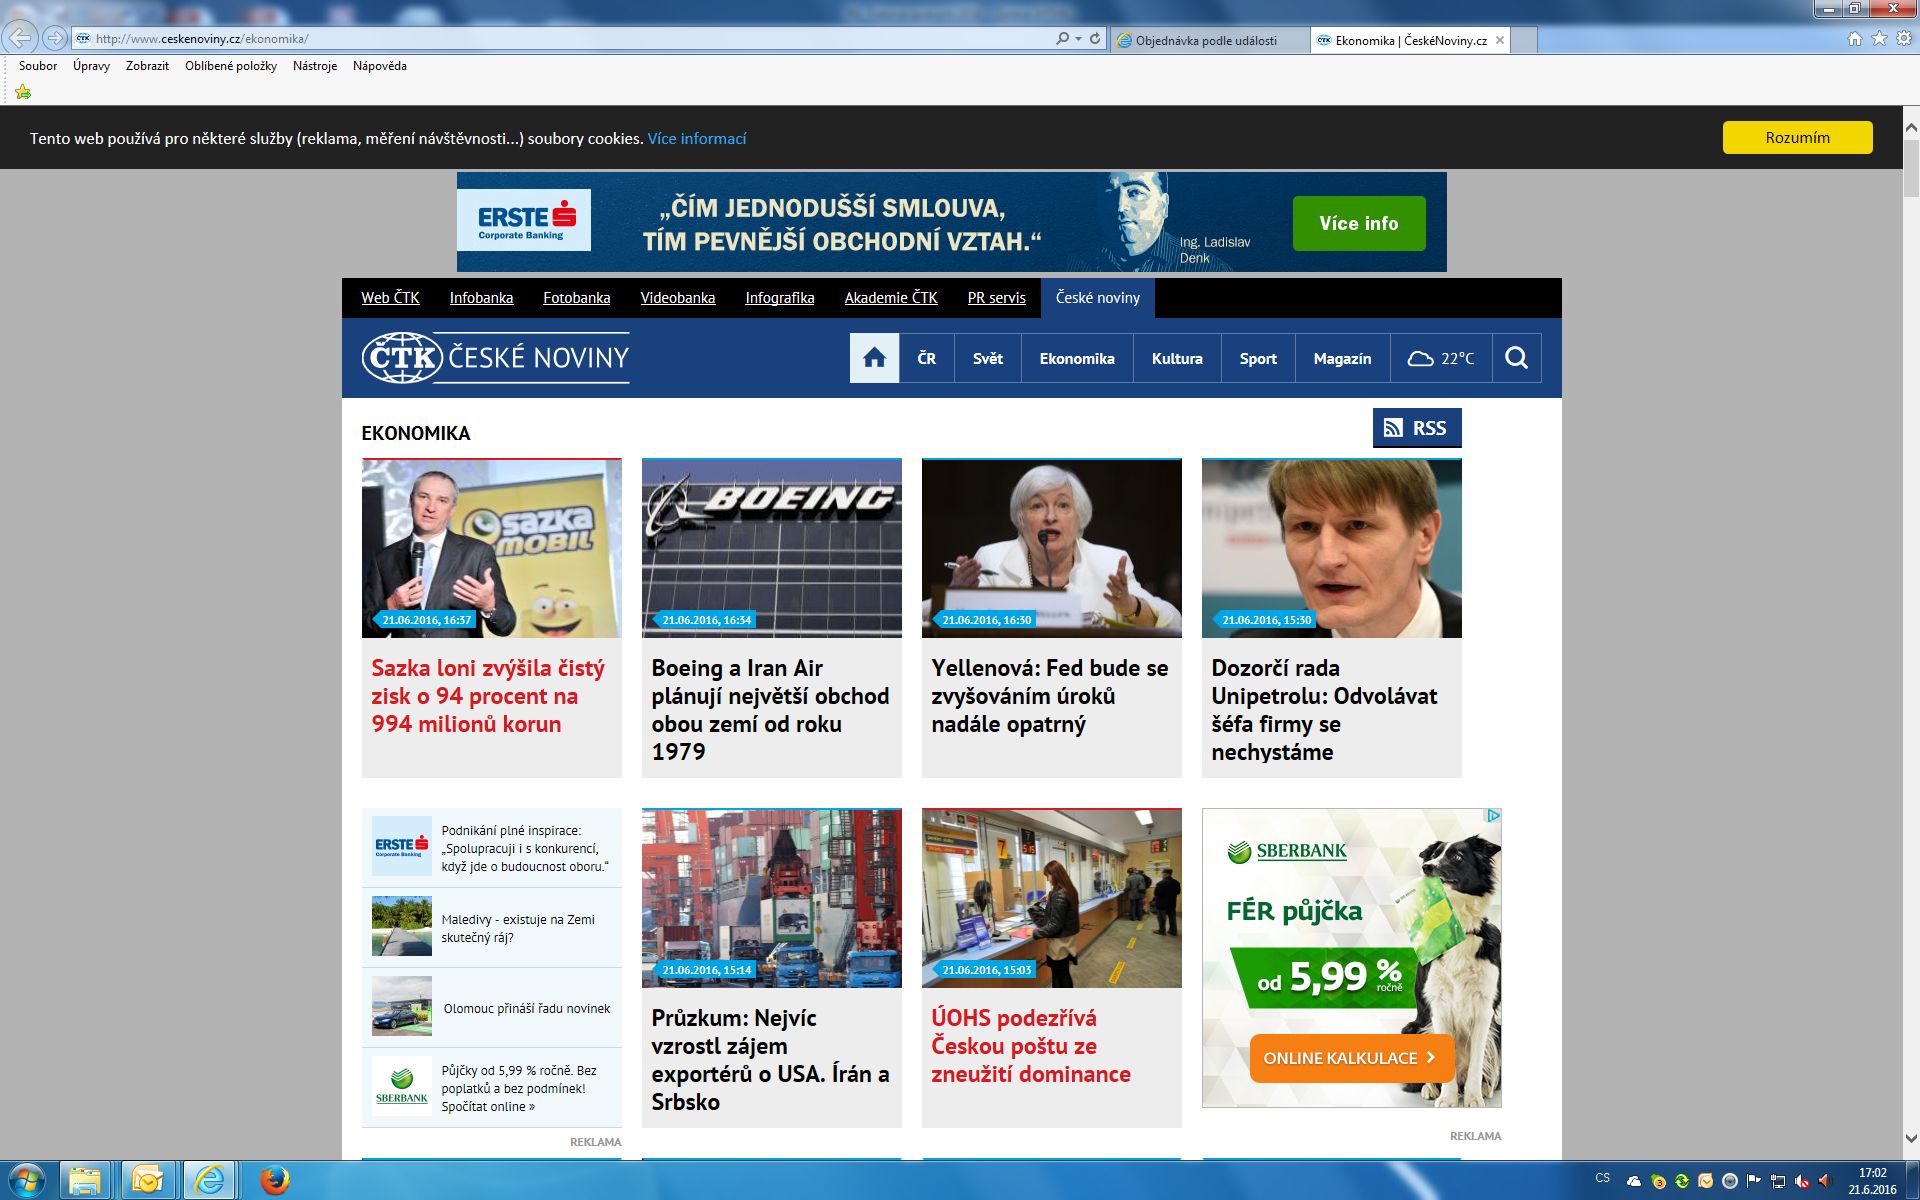The image size is (1920, 1200).
Task: Open headline ÚOHS podezřívá Českou poštu
Action: [x=1031, y=1046]
